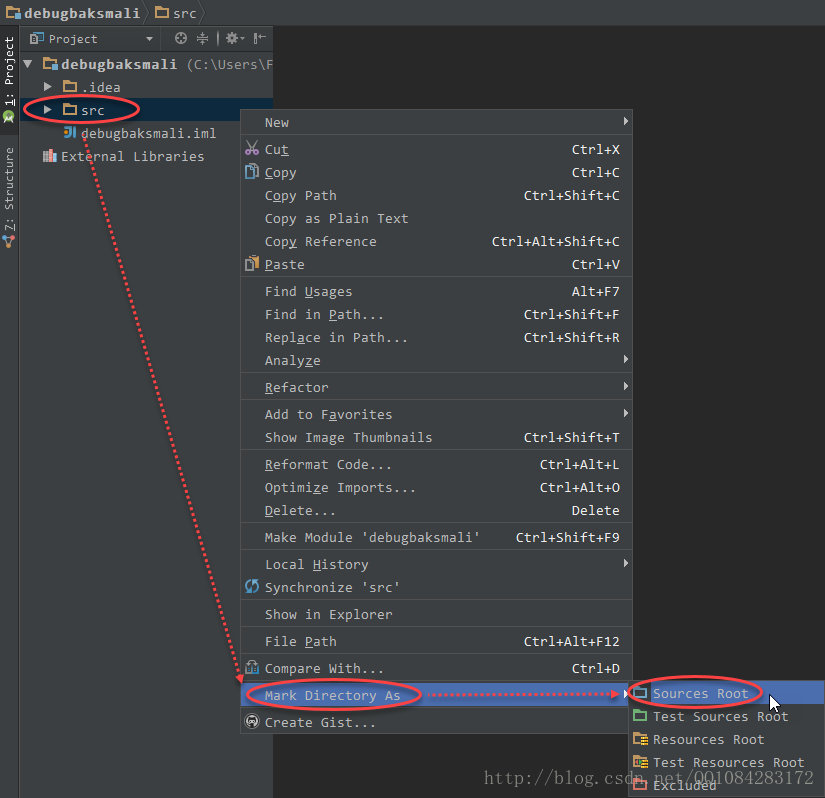The height and width of the screenshot is (798, 825).
Task: Select Mark Directory As menu entry
Action: [x=436, y=695]
